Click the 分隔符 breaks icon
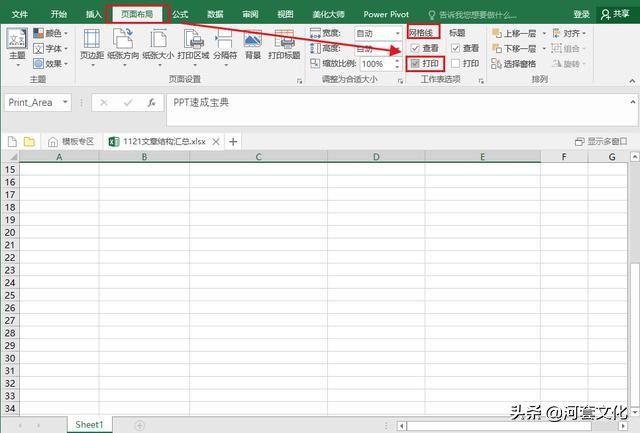Viewport: 640px width, 433px height. (225, 40)
